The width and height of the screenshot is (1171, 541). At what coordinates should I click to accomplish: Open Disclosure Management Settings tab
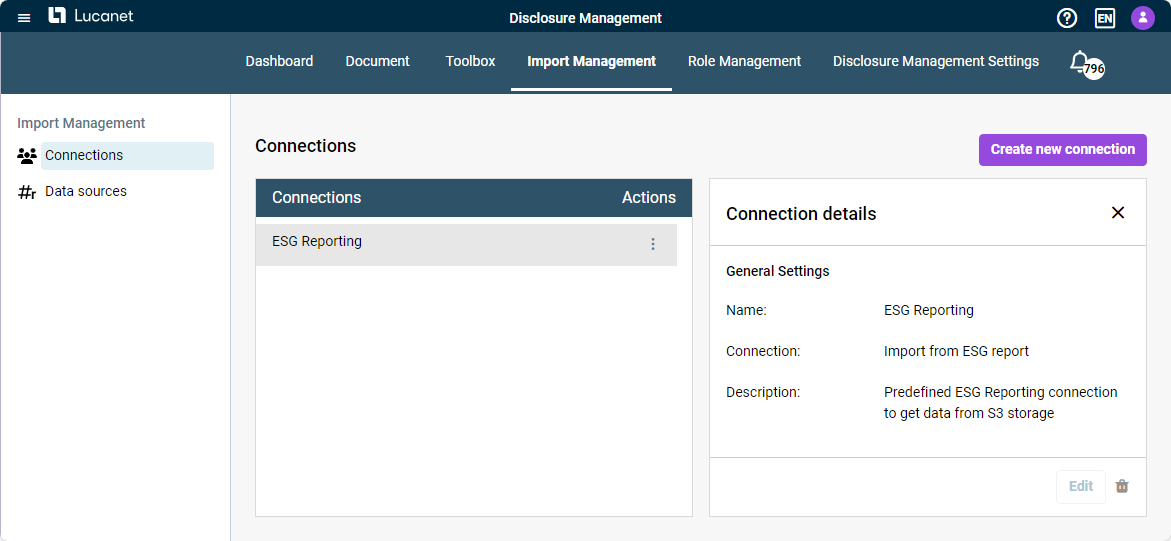(x=936, y=61)
